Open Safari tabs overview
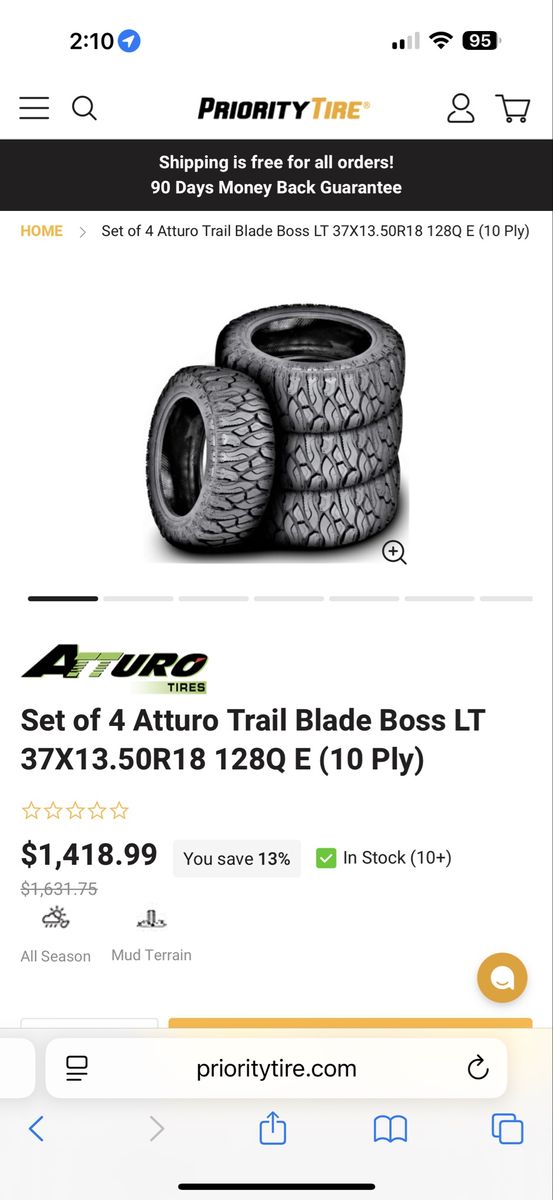The height and width of the screenshot is (1200, 553). [508, 1129]
